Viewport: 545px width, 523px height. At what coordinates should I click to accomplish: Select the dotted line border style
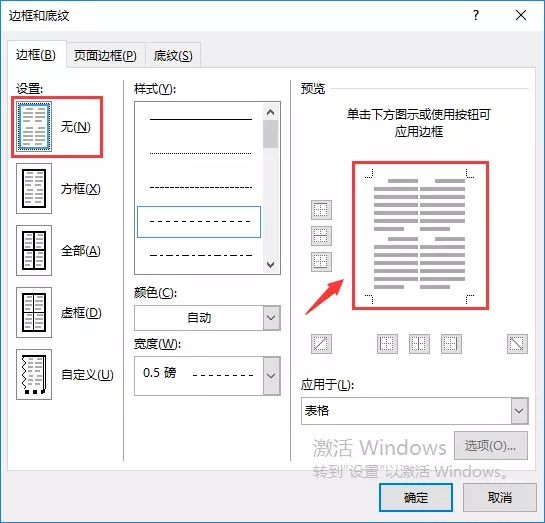[x=201, y=153]
